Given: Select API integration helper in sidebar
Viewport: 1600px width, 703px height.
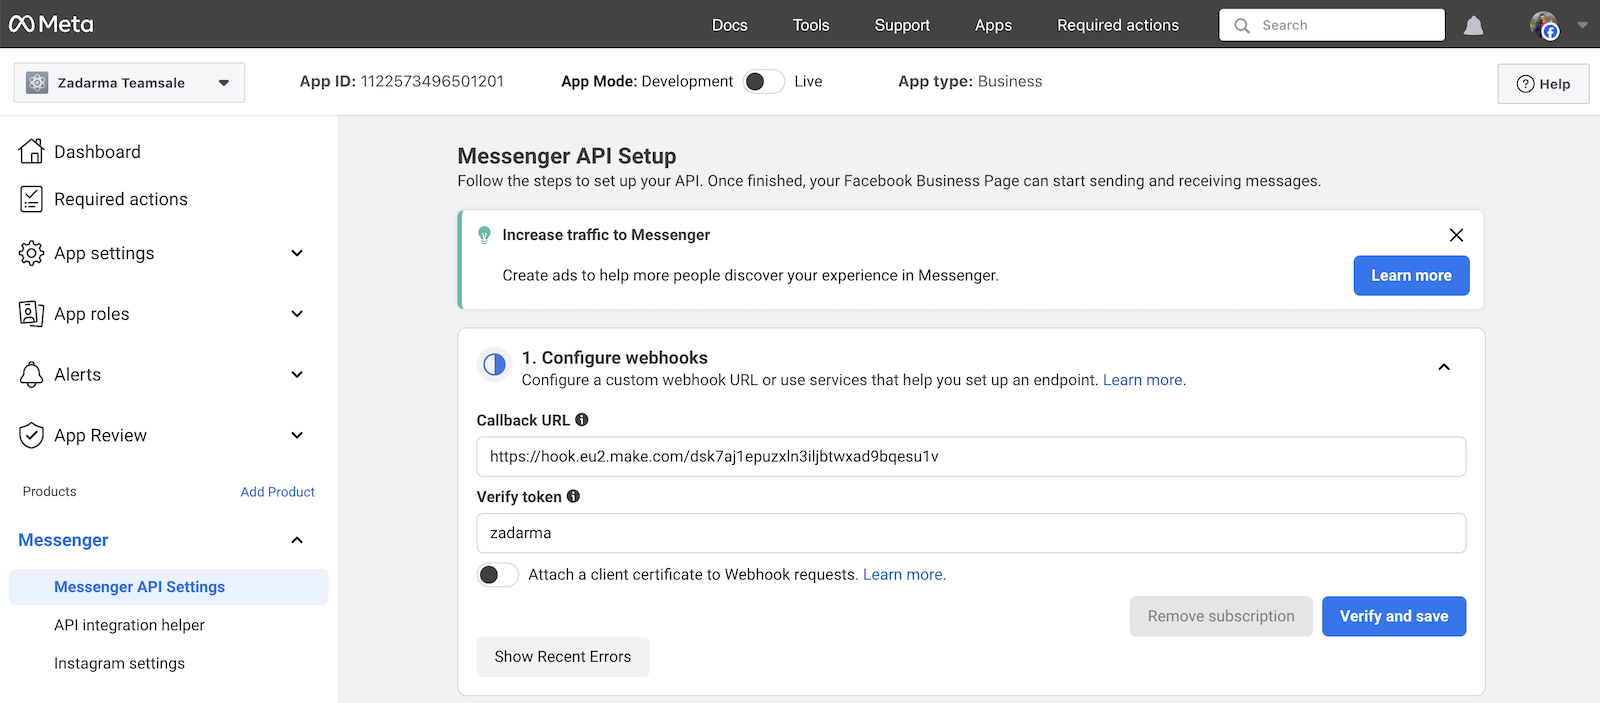Looking at the screenshot, I should click(129, 625).
